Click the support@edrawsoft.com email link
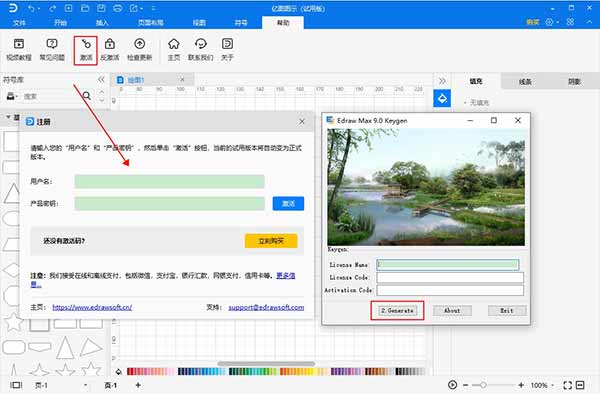600x394 pixels. pyautogui.click(x=266, y=307)
